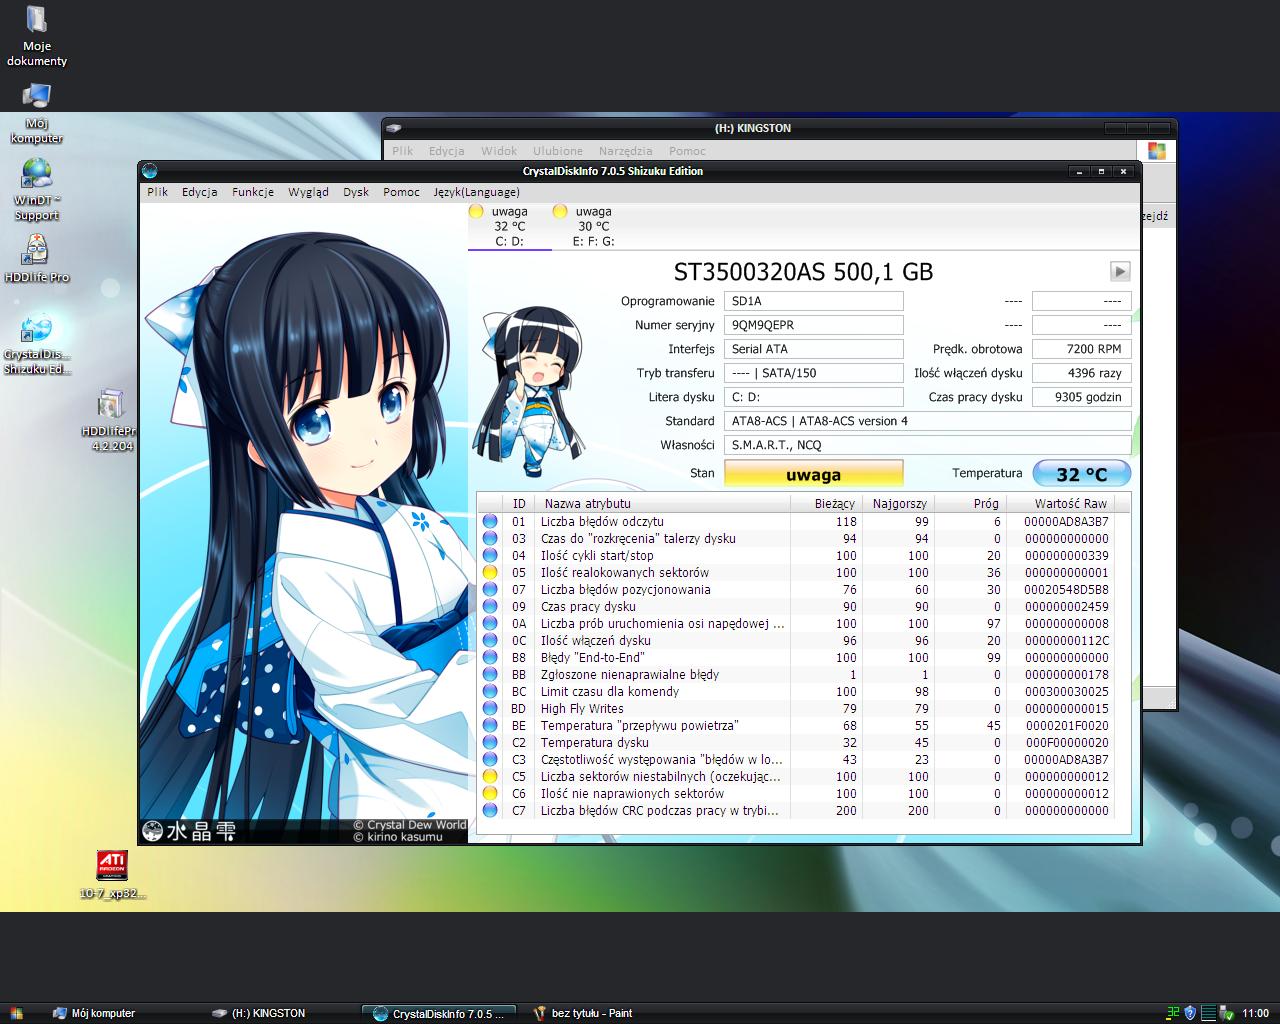Click the 4396 razy power-on count field

(1081, 373)
